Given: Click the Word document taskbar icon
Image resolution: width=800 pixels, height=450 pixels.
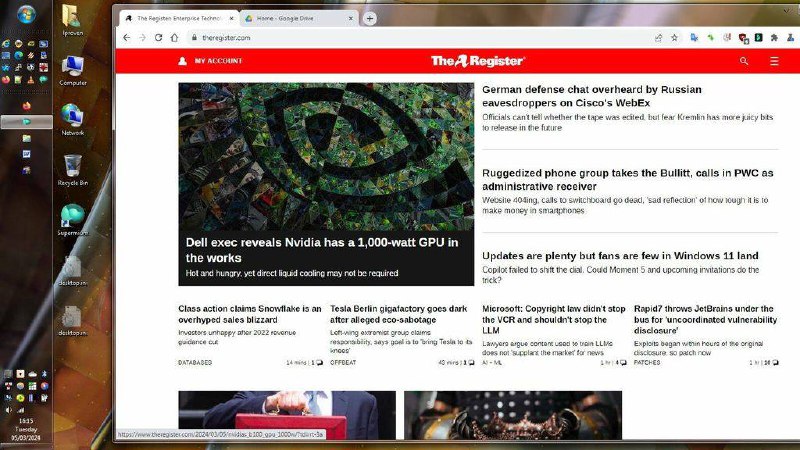Looking at the screenshot, I should click(27, 154).
